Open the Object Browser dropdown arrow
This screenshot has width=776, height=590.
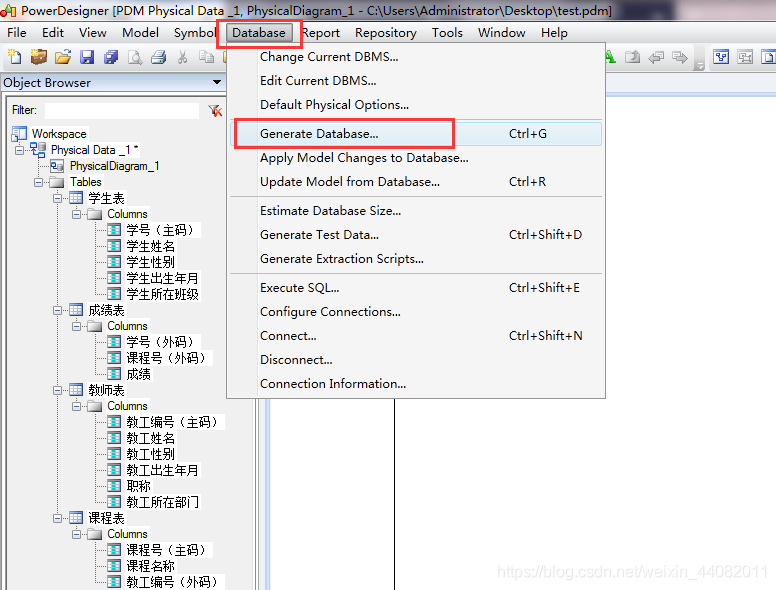(217, 82)
